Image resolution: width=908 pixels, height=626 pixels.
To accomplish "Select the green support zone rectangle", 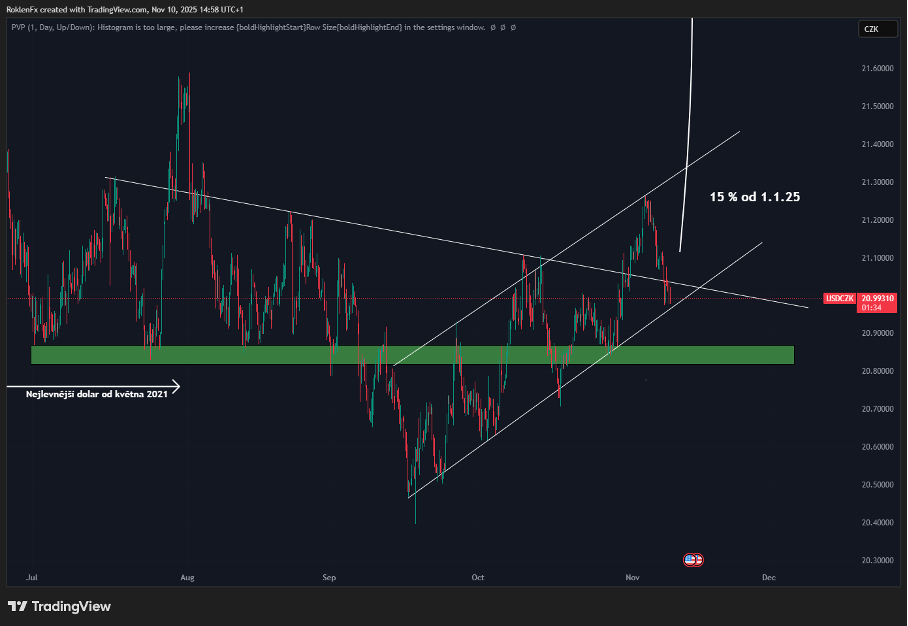I will pos(412,355).
